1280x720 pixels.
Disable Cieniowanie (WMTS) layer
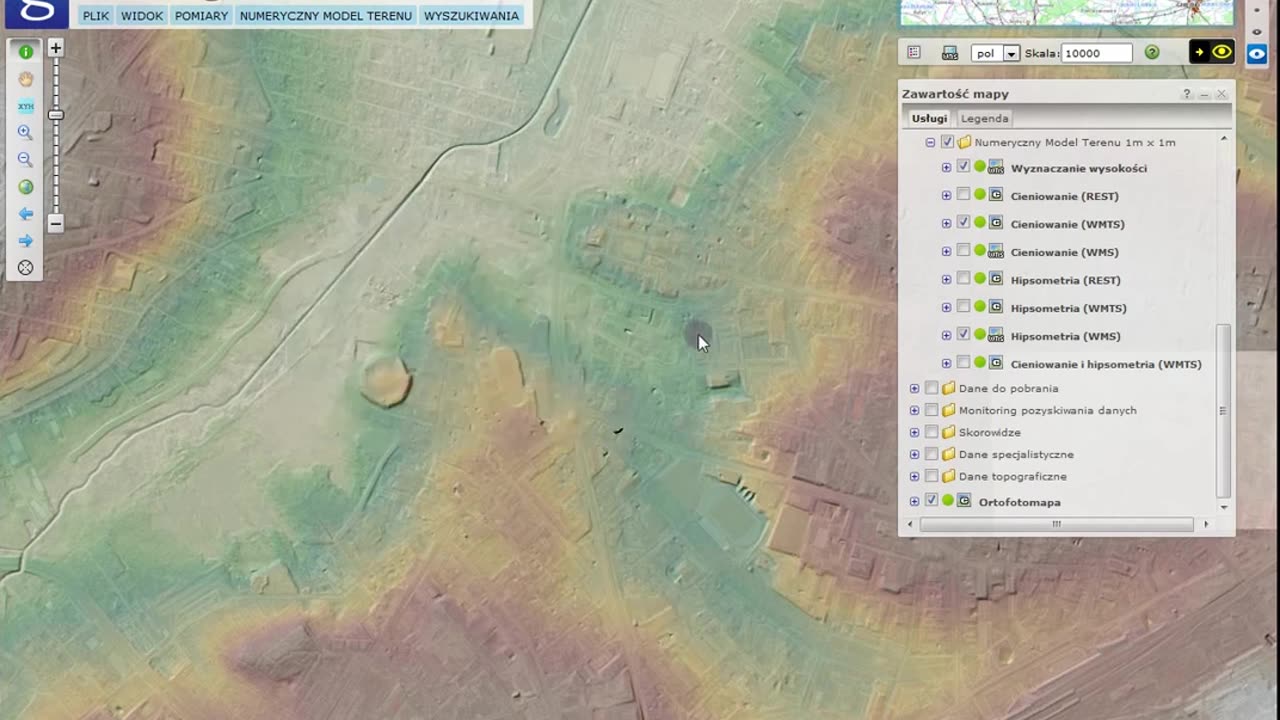coord(963,223)
